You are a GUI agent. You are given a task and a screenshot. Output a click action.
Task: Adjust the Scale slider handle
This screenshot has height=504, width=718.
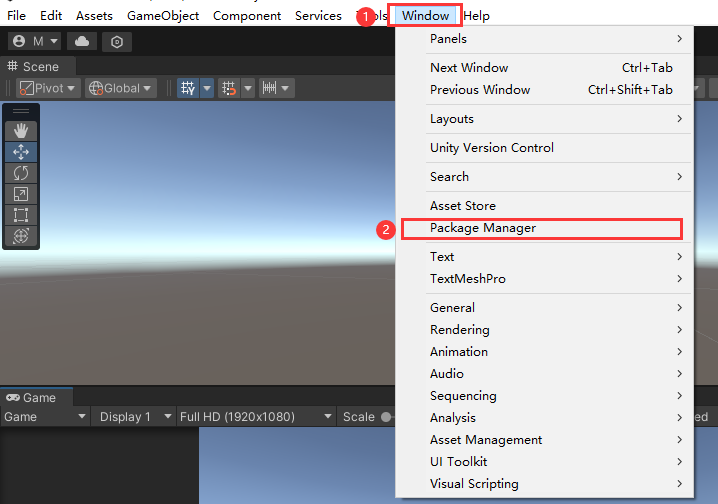click(x=386, y=417)
